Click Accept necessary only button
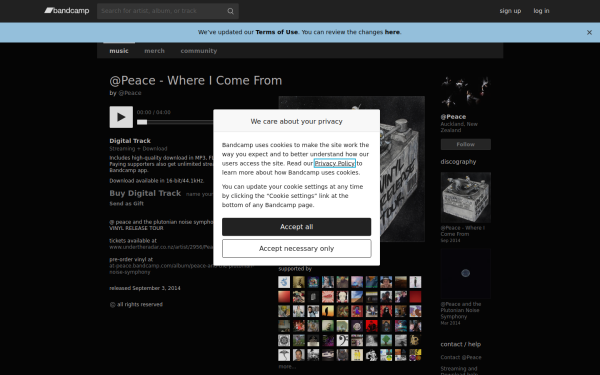The height and width of the screenshot is (375, 600). [x=297, y=249]
